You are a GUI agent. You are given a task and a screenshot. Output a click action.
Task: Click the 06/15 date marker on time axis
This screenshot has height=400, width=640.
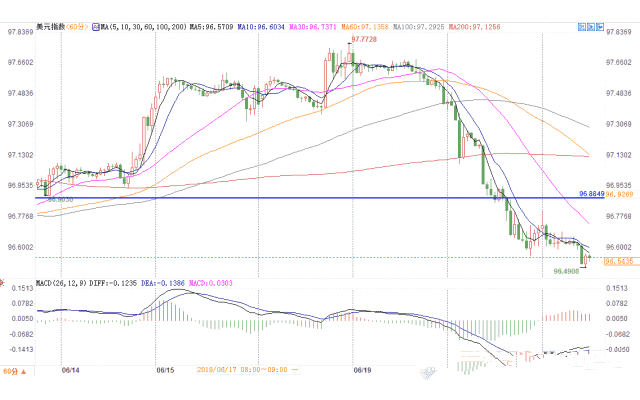pos(167,369)
